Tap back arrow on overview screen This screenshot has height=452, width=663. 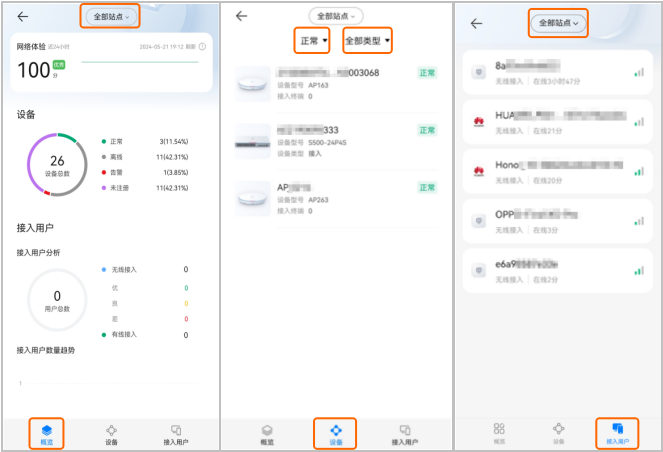pos(23,16)
